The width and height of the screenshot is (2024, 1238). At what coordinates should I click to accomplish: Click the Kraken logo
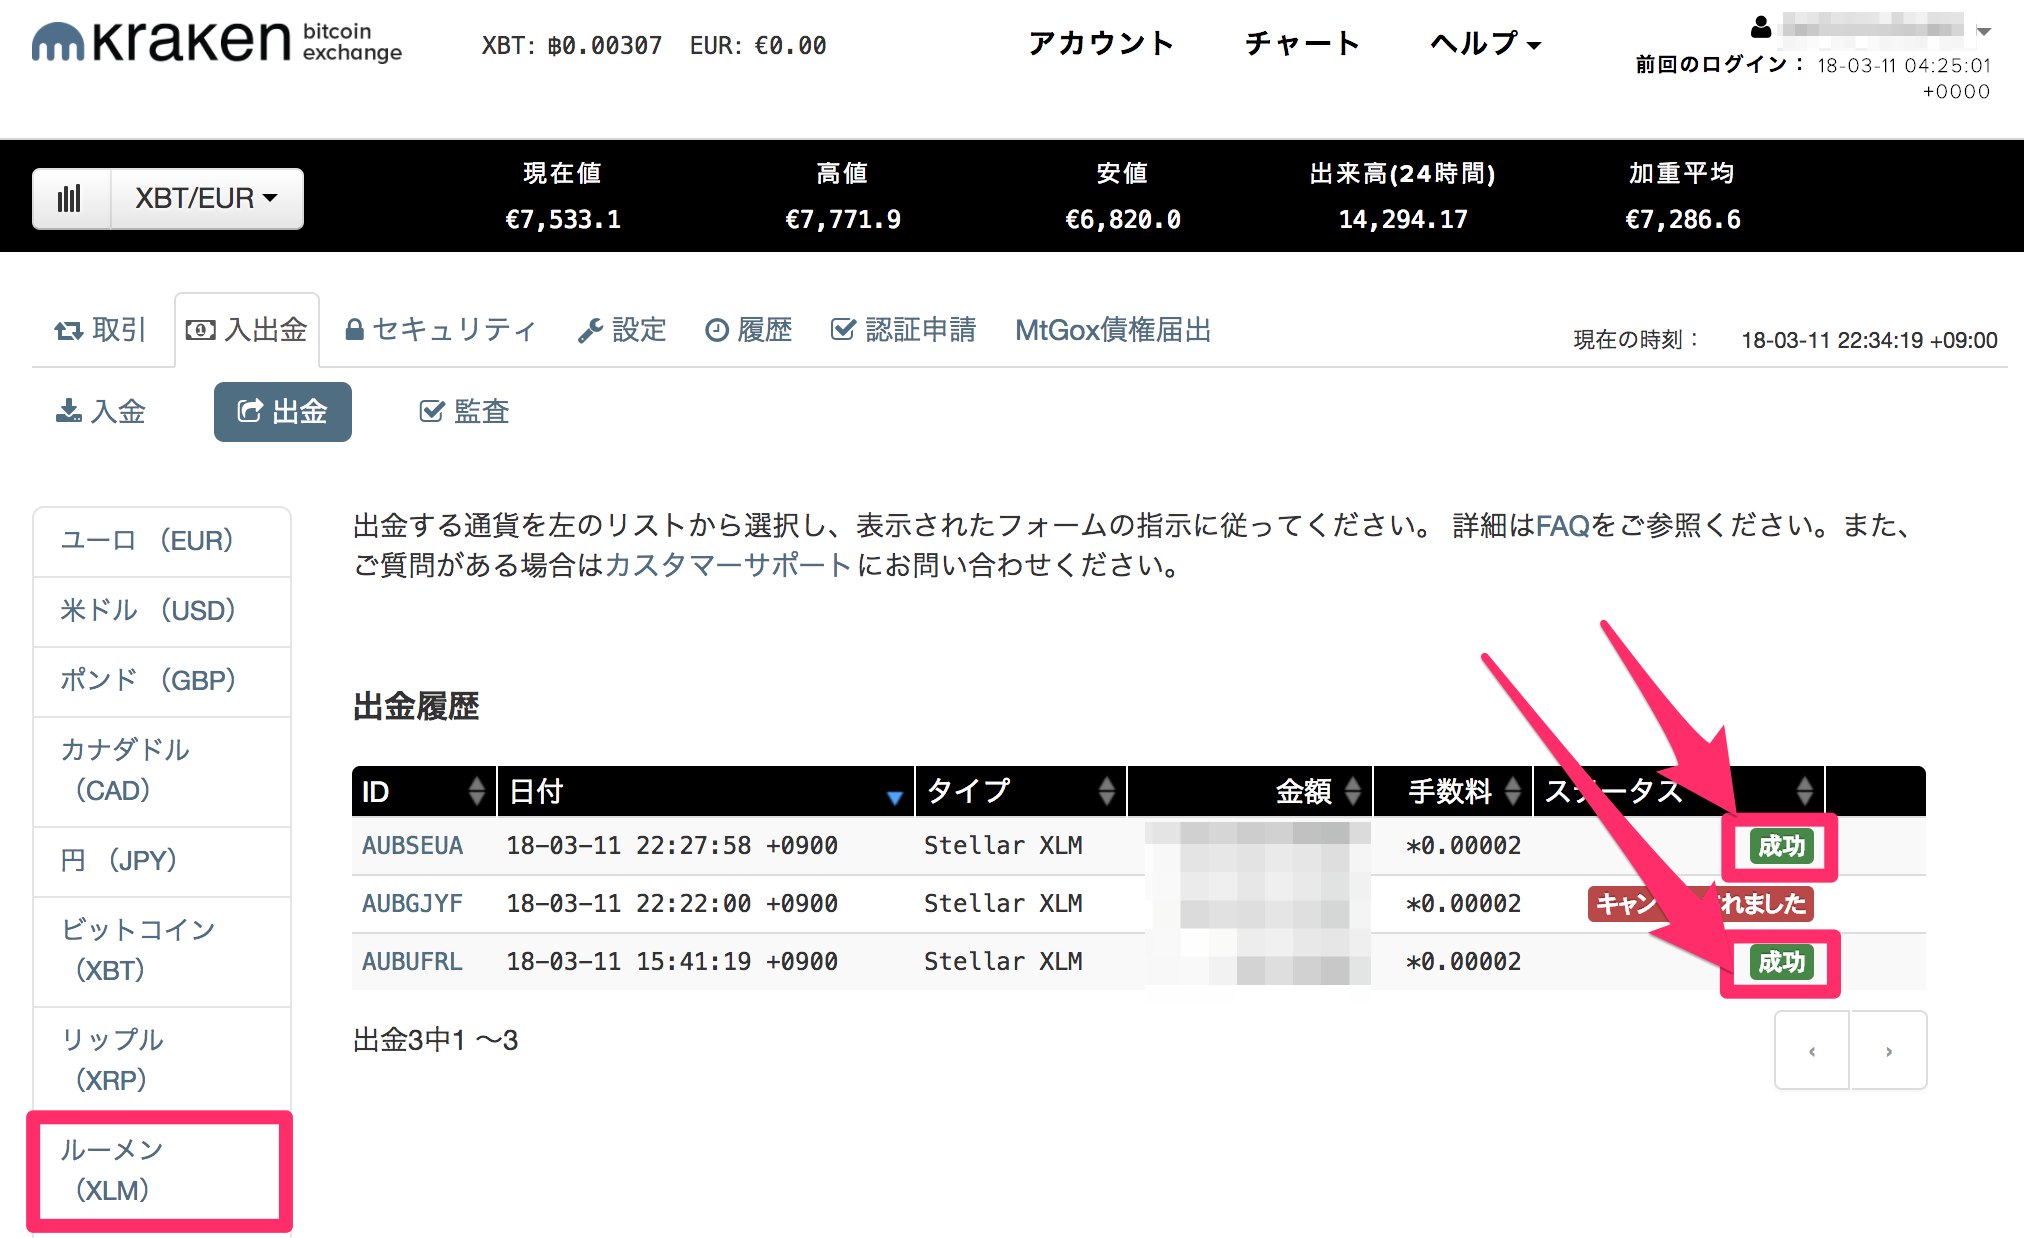point(216,42)
